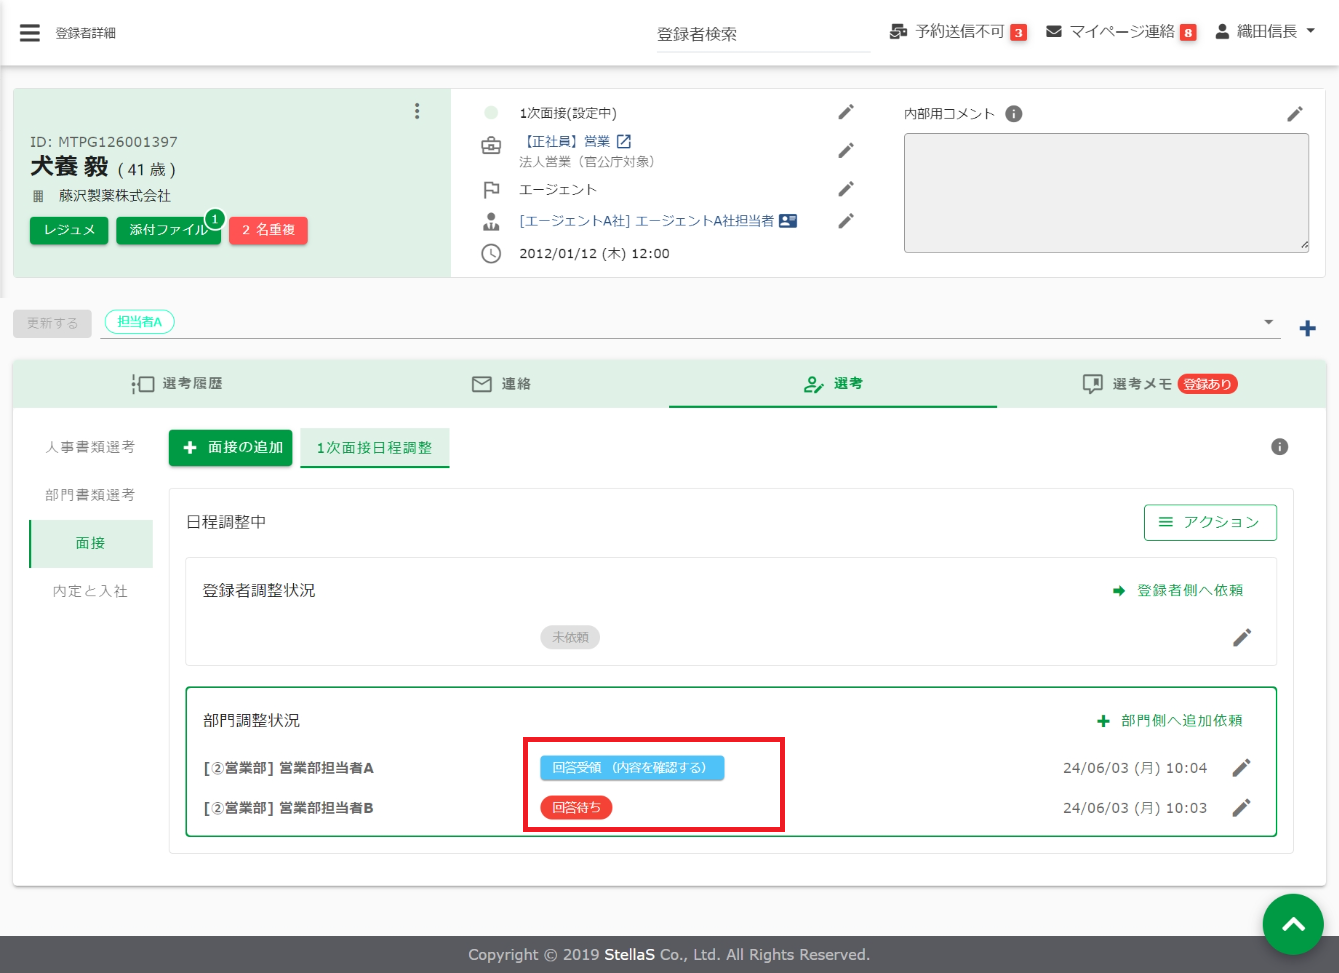Image resolution: width=1339 pixels, height=973 pixels.
Task: Click the 登録者側へ依頼 link
Action: [x=1179, y=591]
